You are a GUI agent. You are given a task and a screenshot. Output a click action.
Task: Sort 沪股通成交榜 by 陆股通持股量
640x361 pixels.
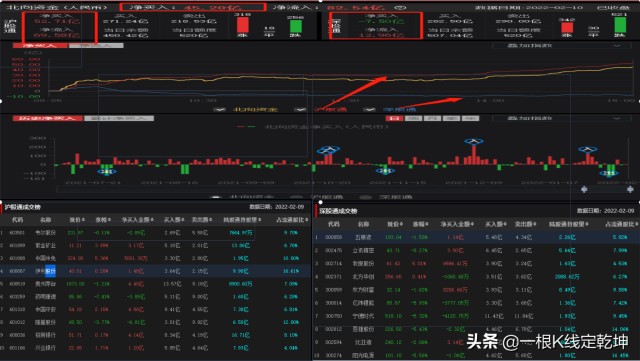[x=242, y=220]
